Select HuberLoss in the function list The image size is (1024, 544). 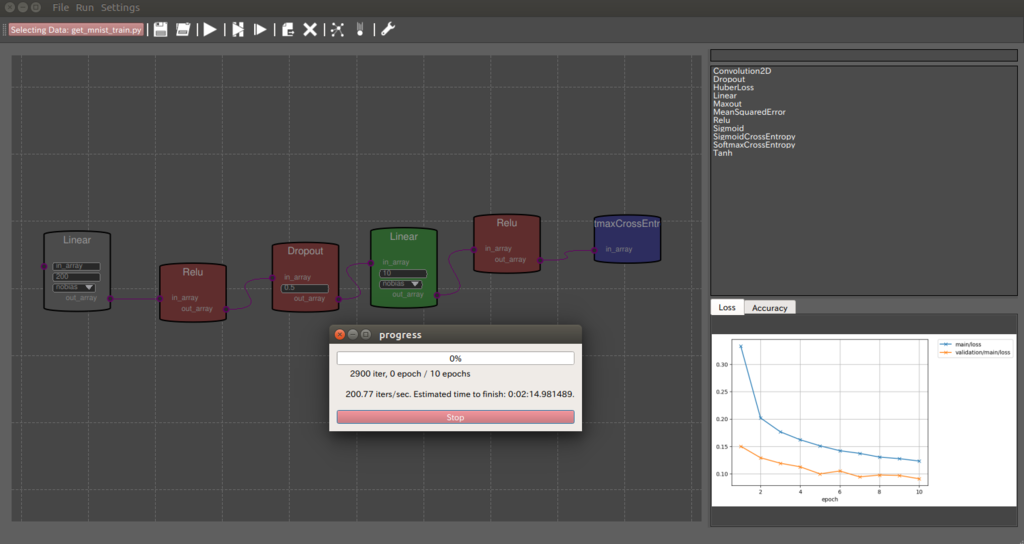coord(733,88)
